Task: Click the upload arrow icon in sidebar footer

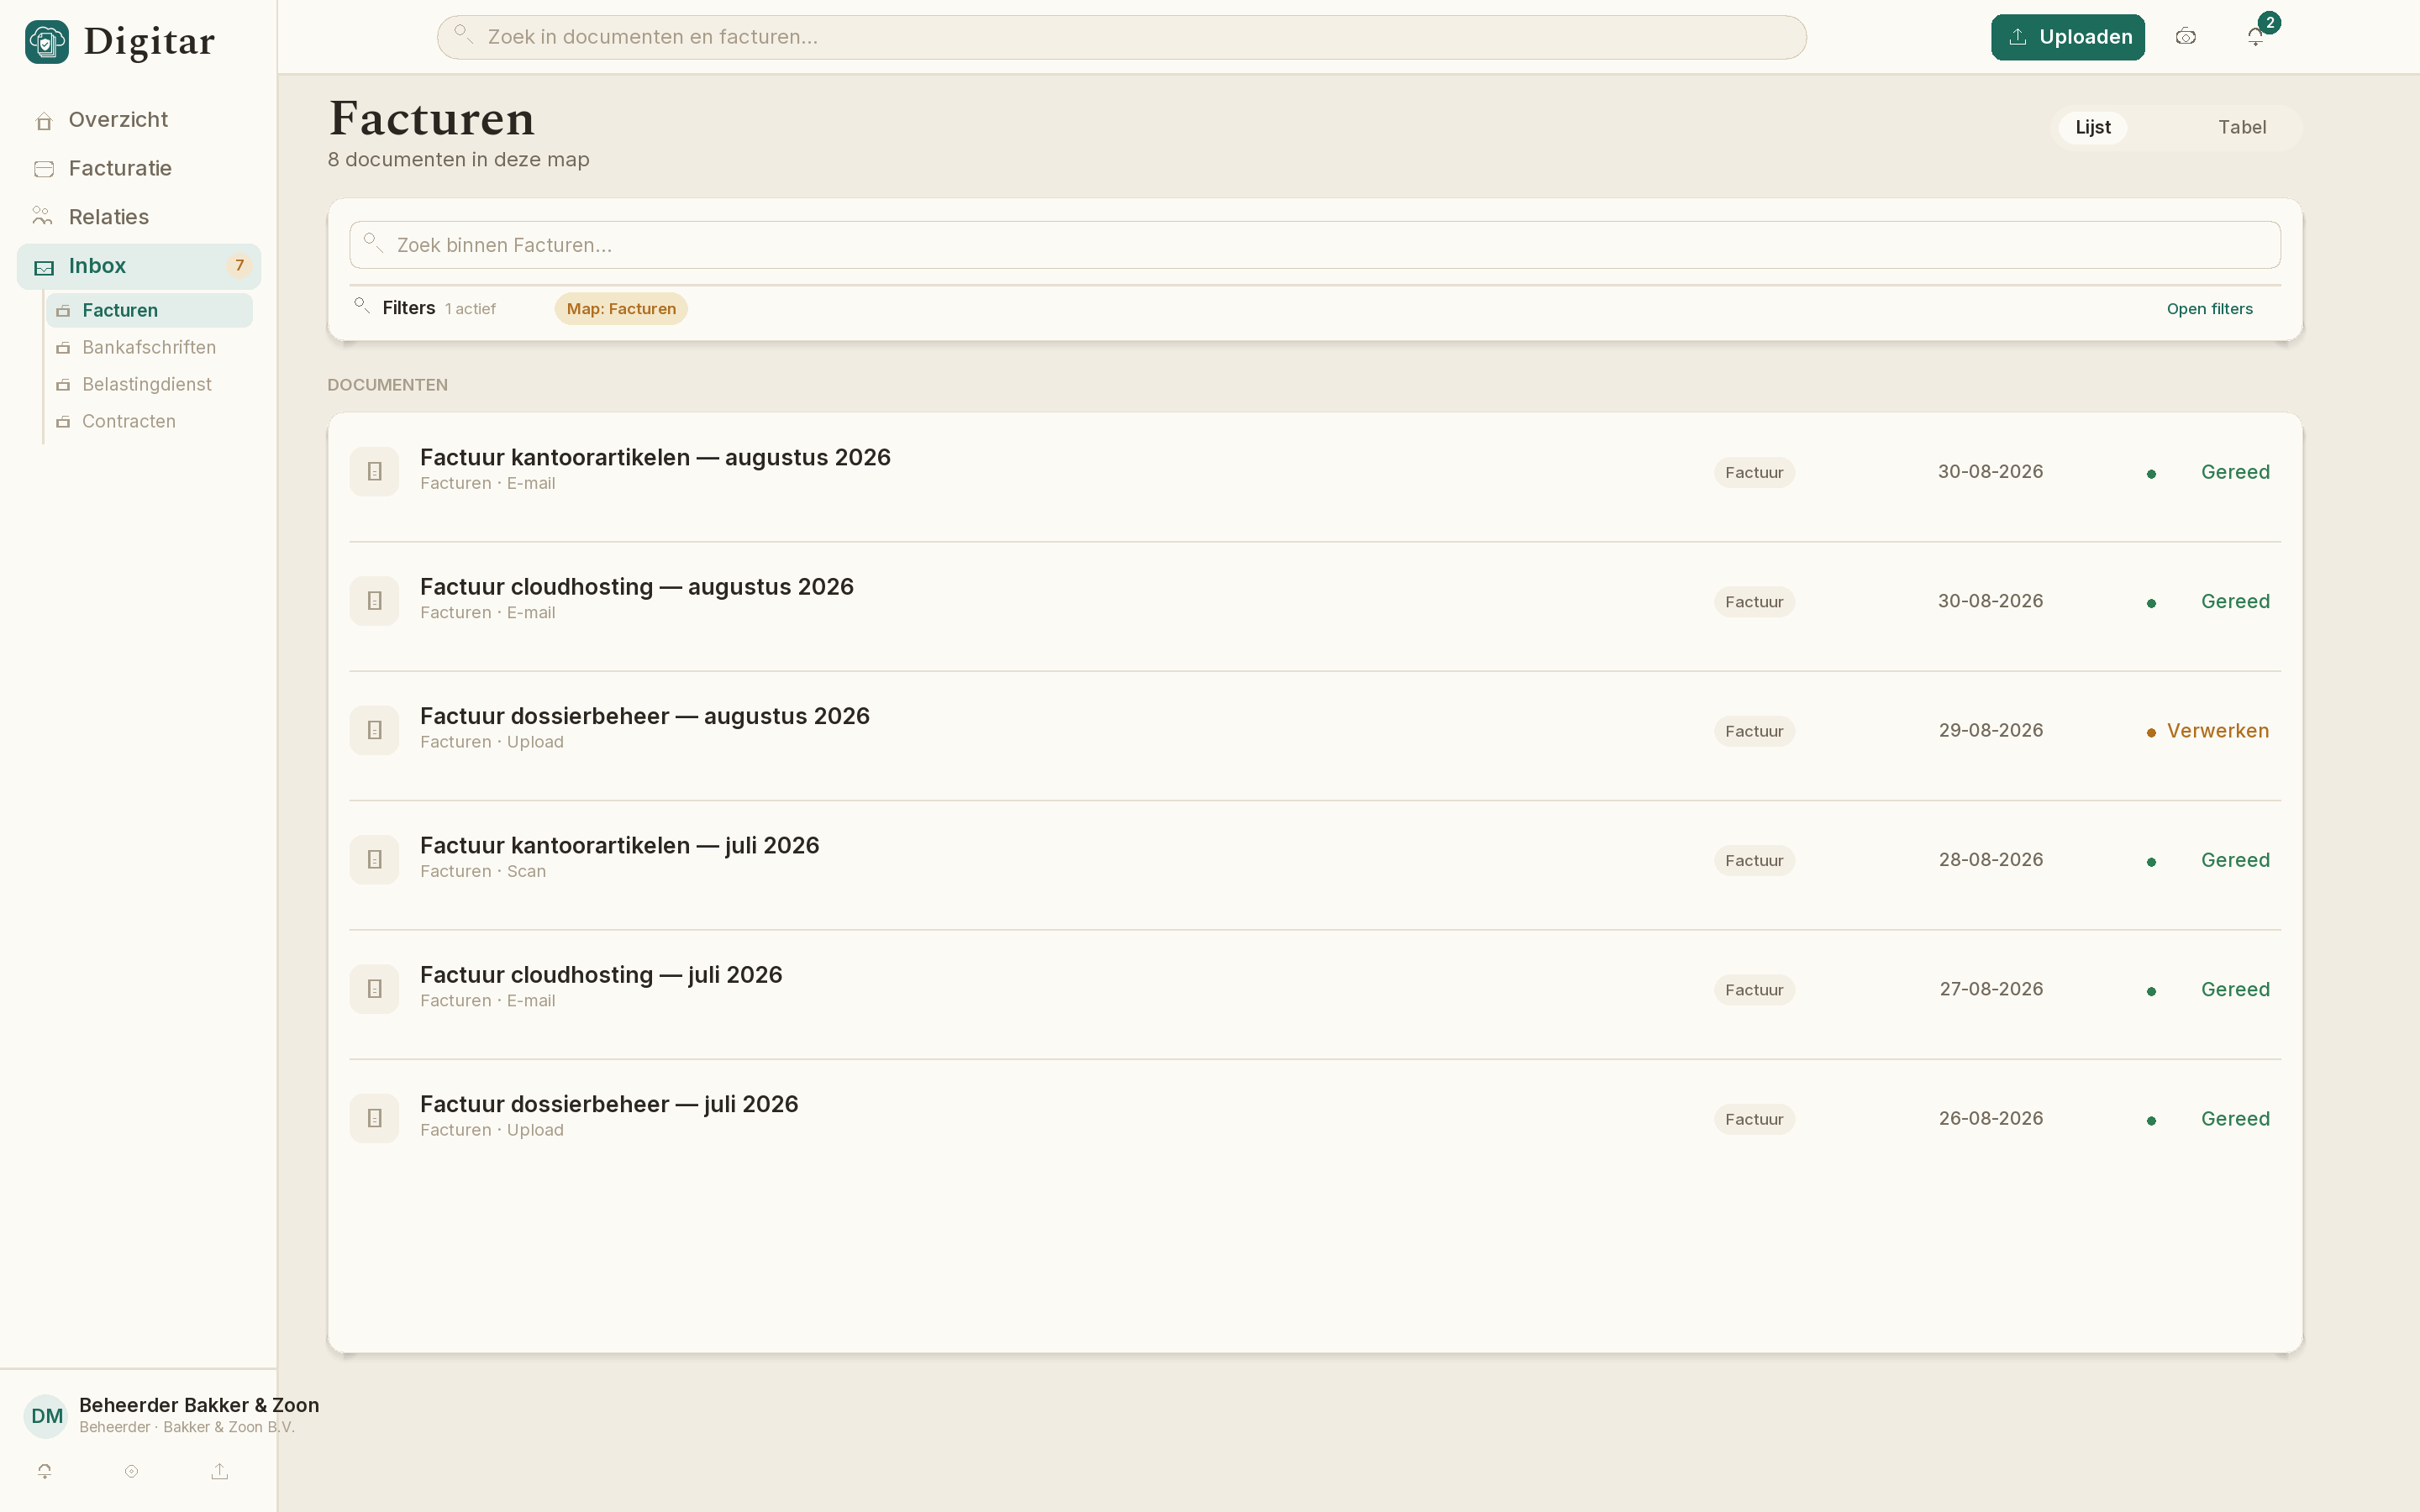Action: (x=219, y=1471)
